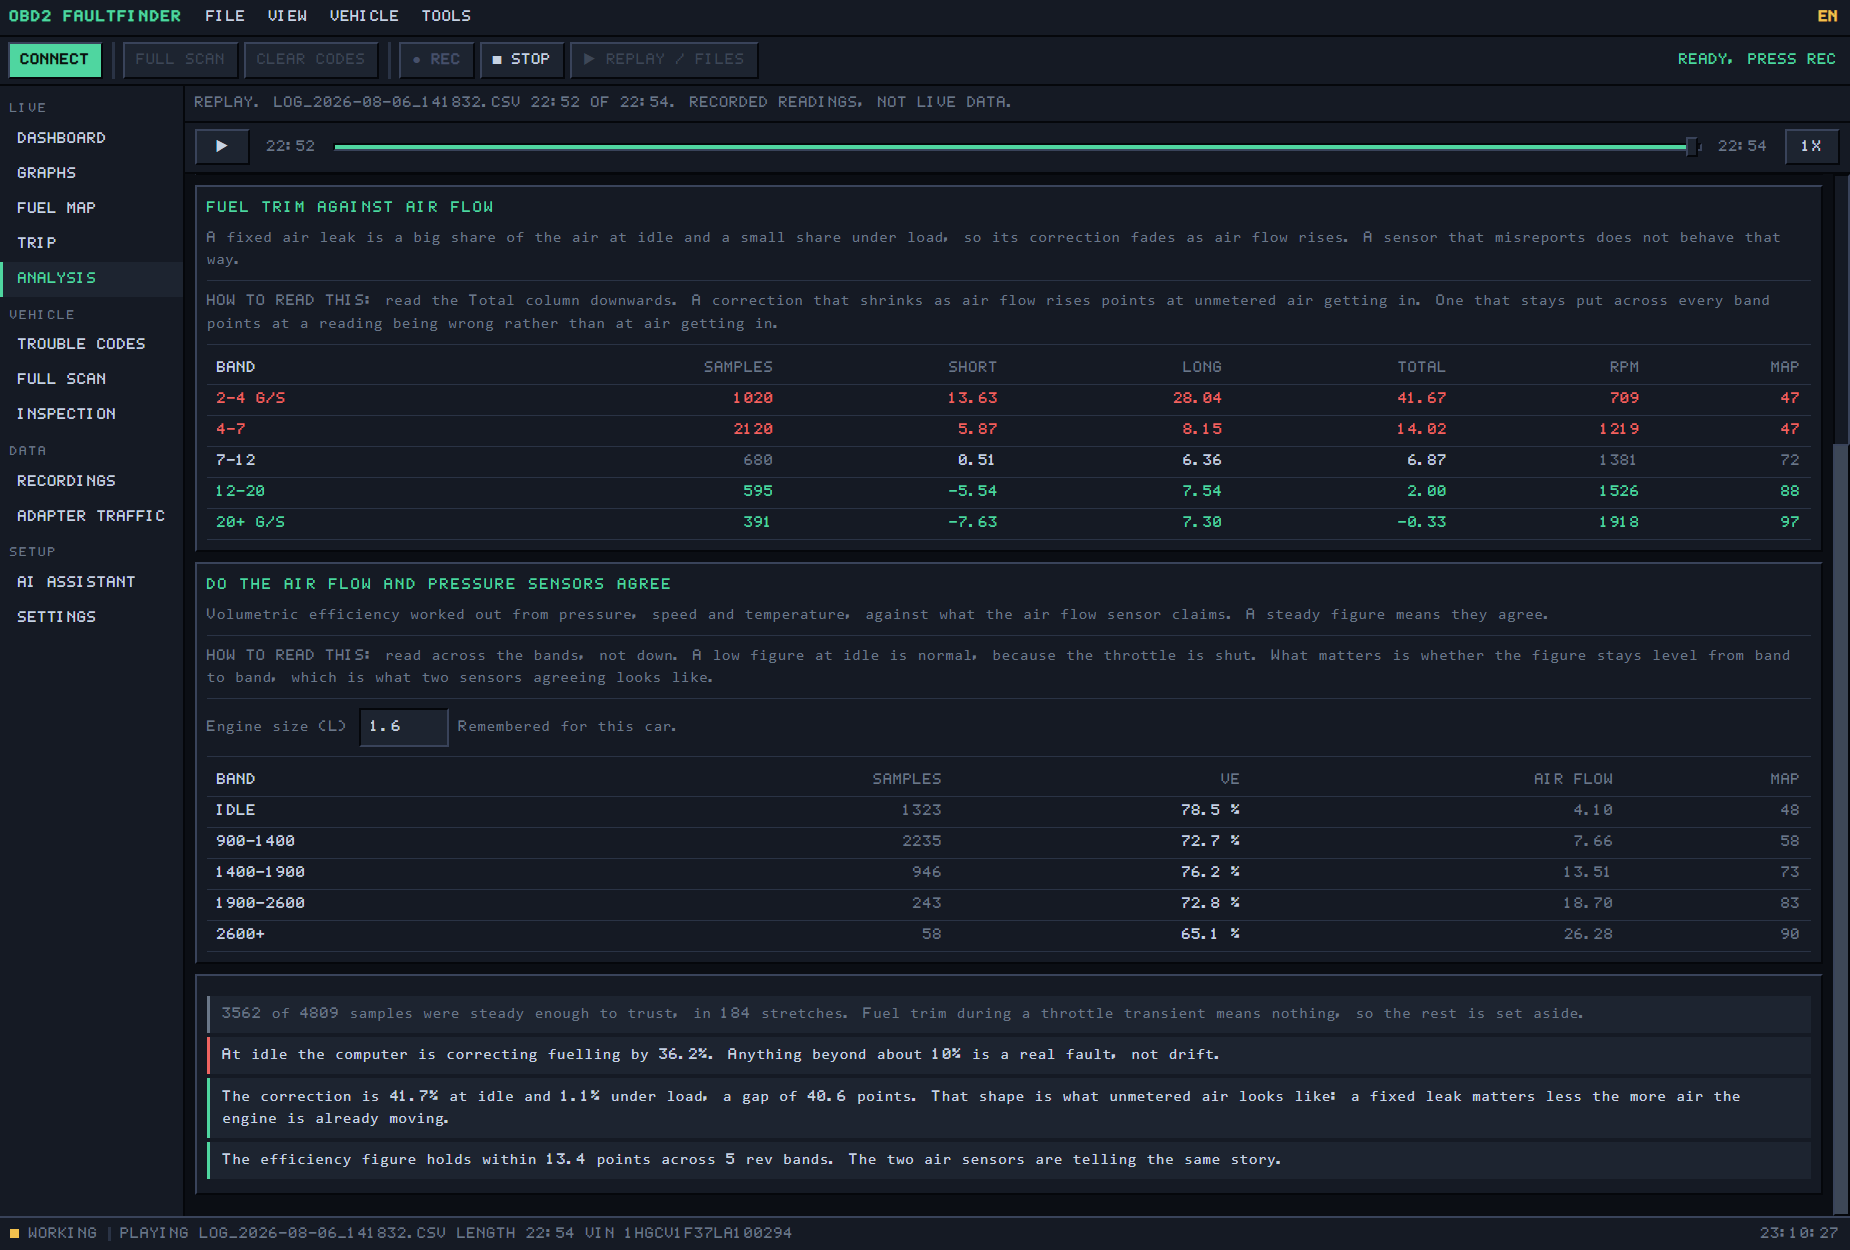Stop the recording with STOP button
This screenshot has width=1850, height=1250.
tap(521, 59)
